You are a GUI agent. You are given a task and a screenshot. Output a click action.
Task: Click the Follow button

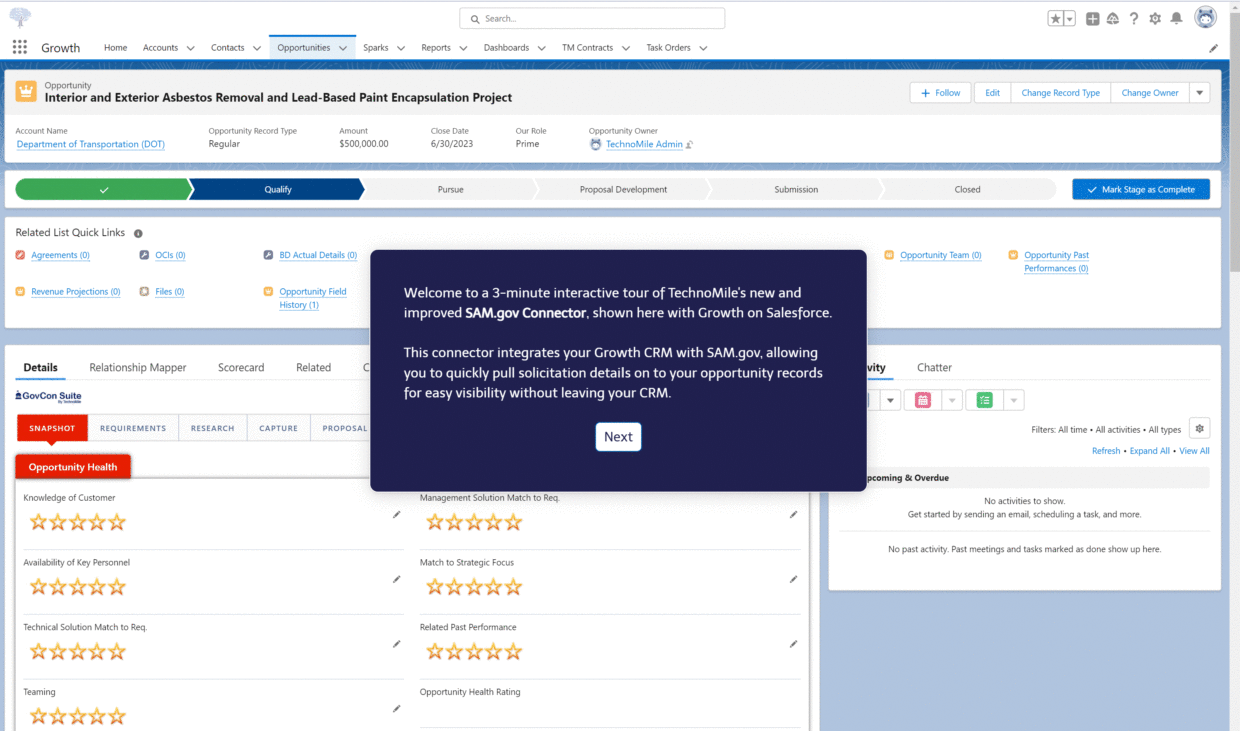(940, 92)
